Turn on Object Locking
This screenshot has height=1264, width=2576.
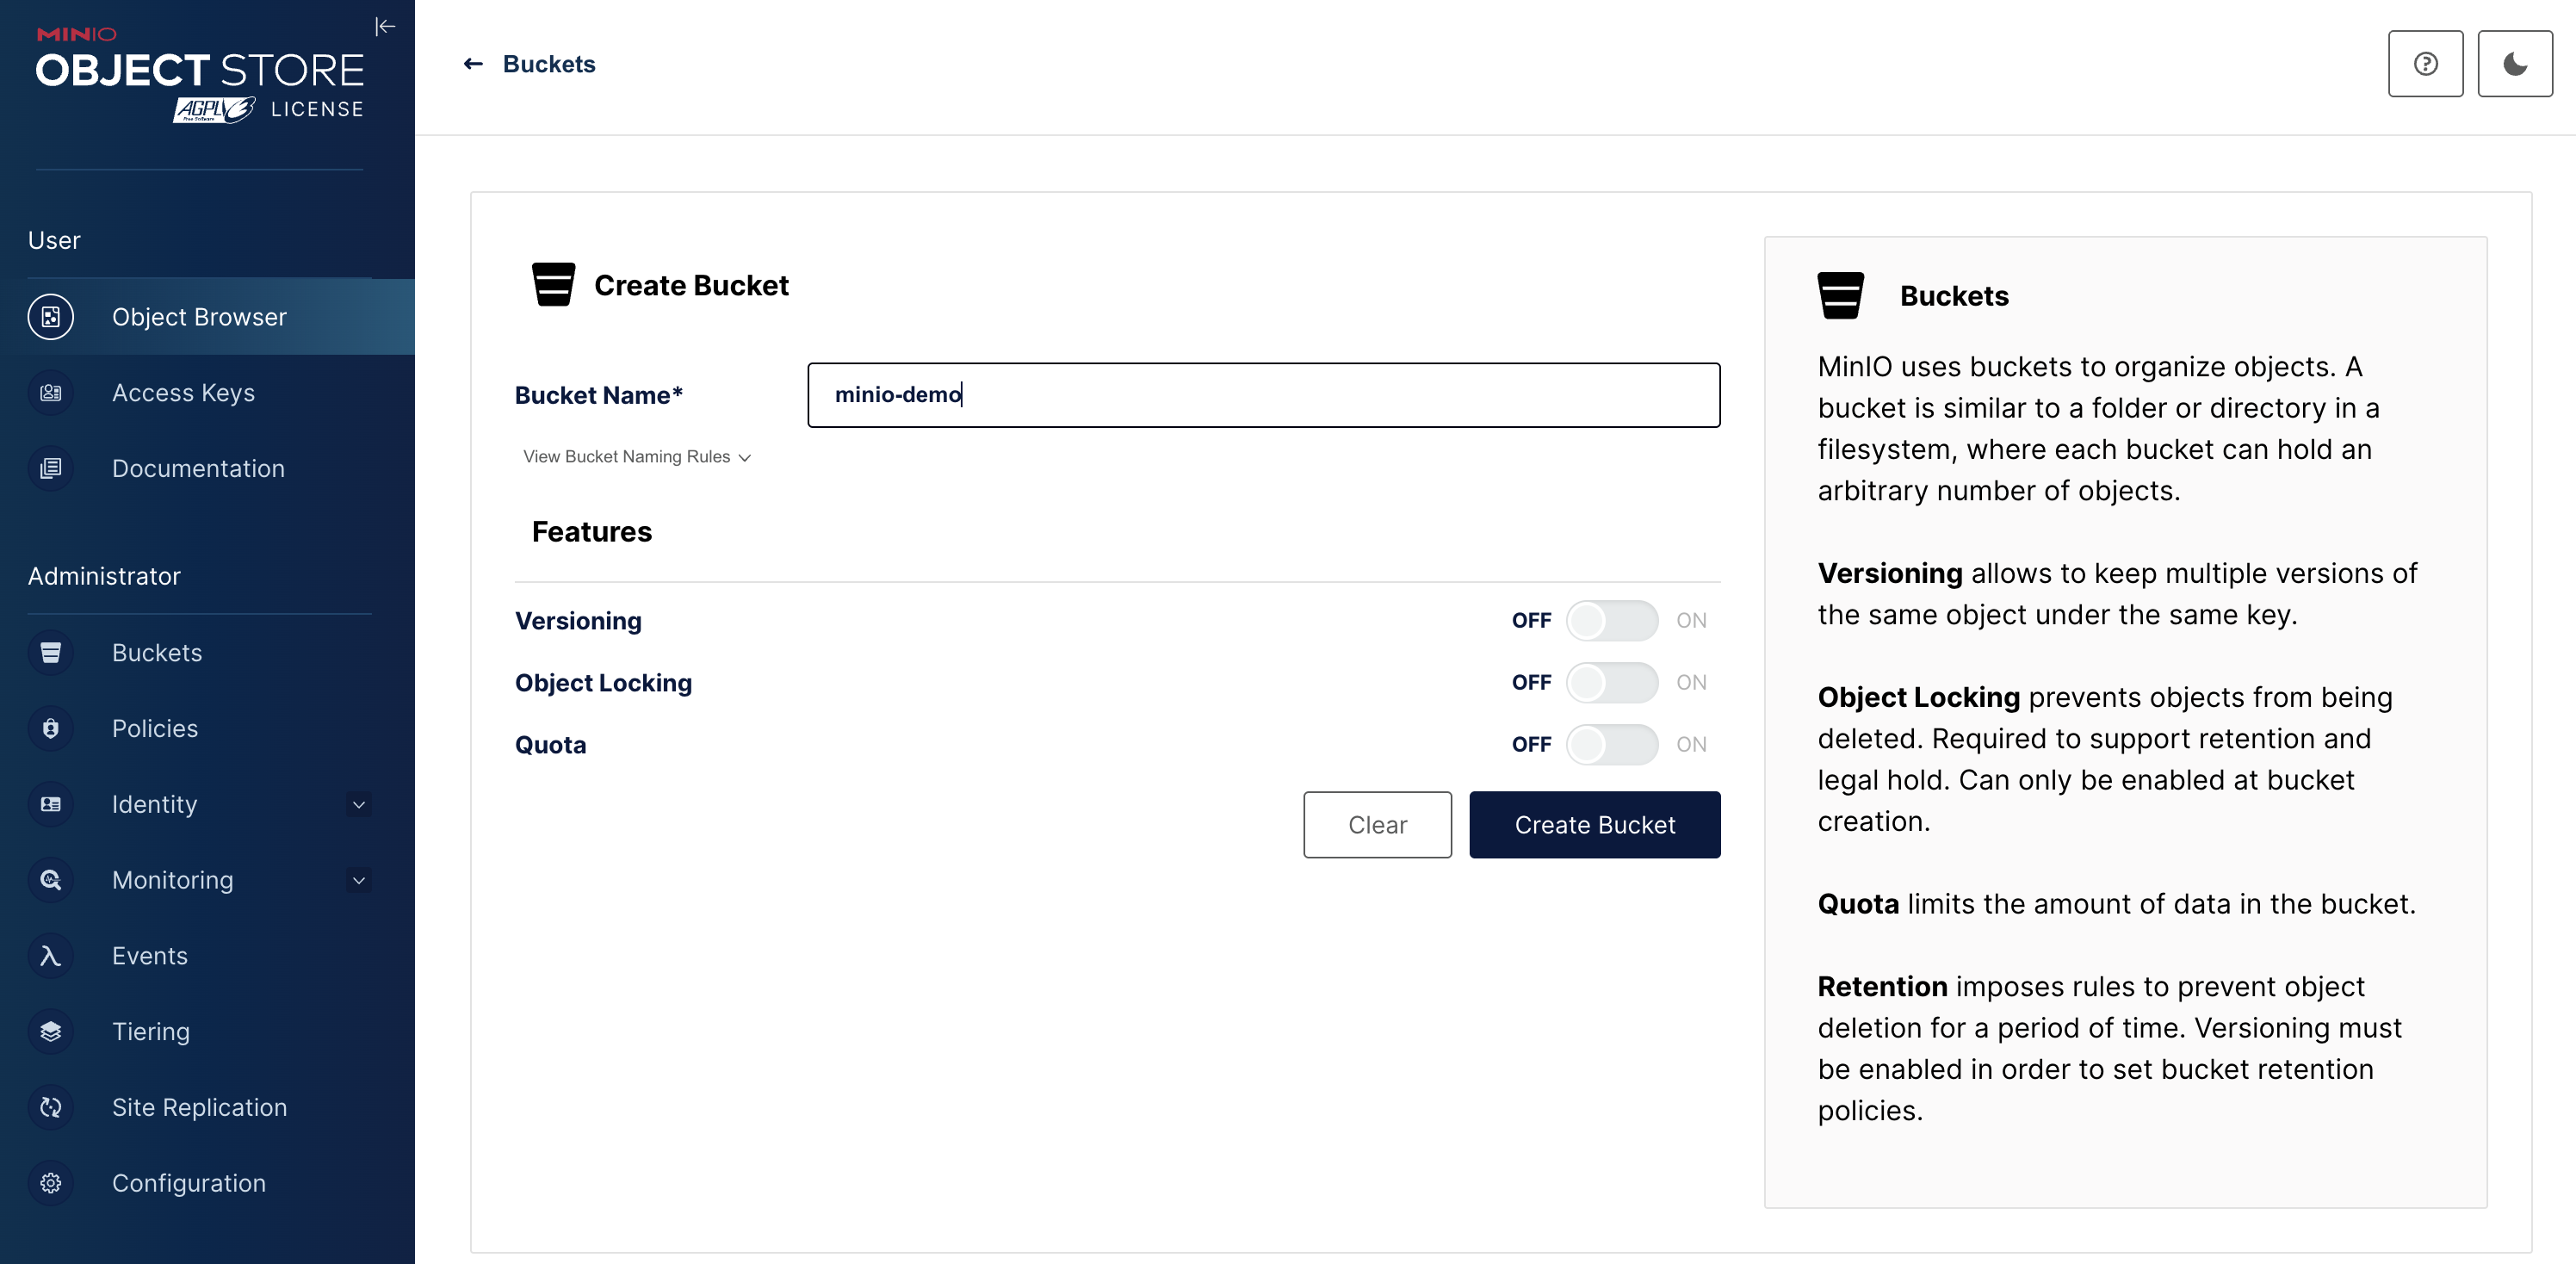(1612, 682)
